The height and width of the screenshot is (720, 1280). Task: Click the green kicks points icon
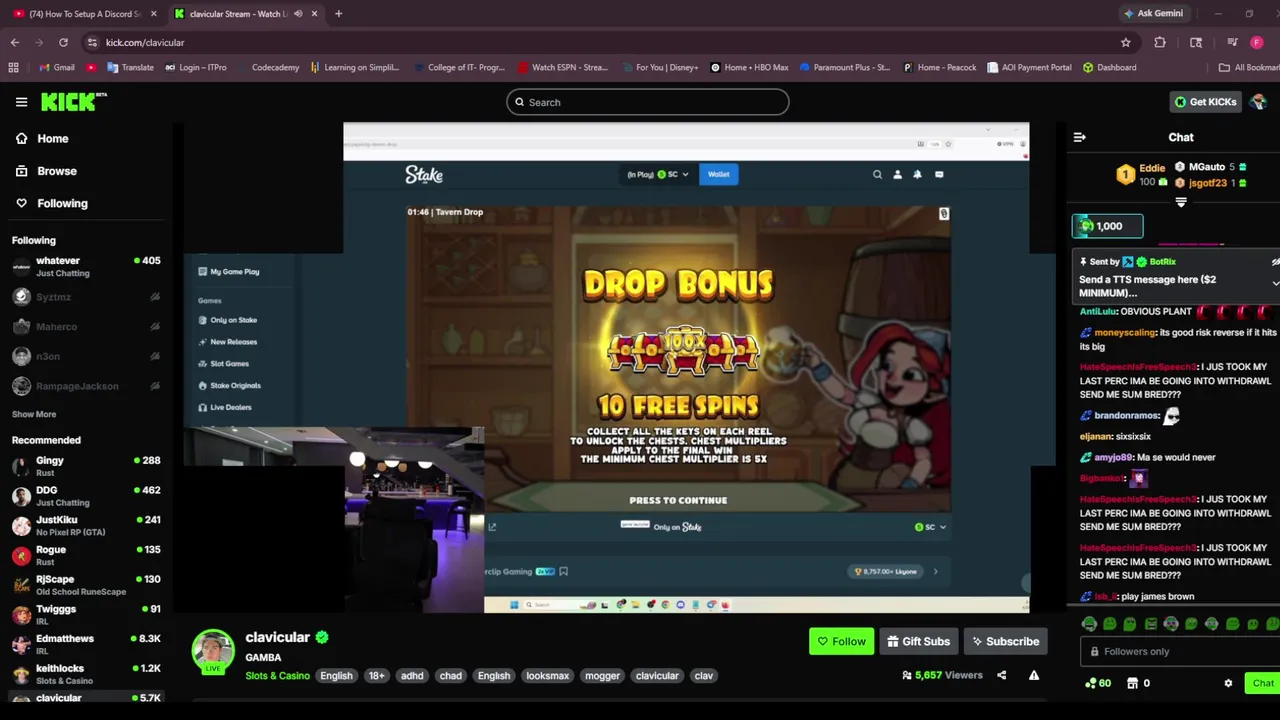click(x=1090, y=683)
